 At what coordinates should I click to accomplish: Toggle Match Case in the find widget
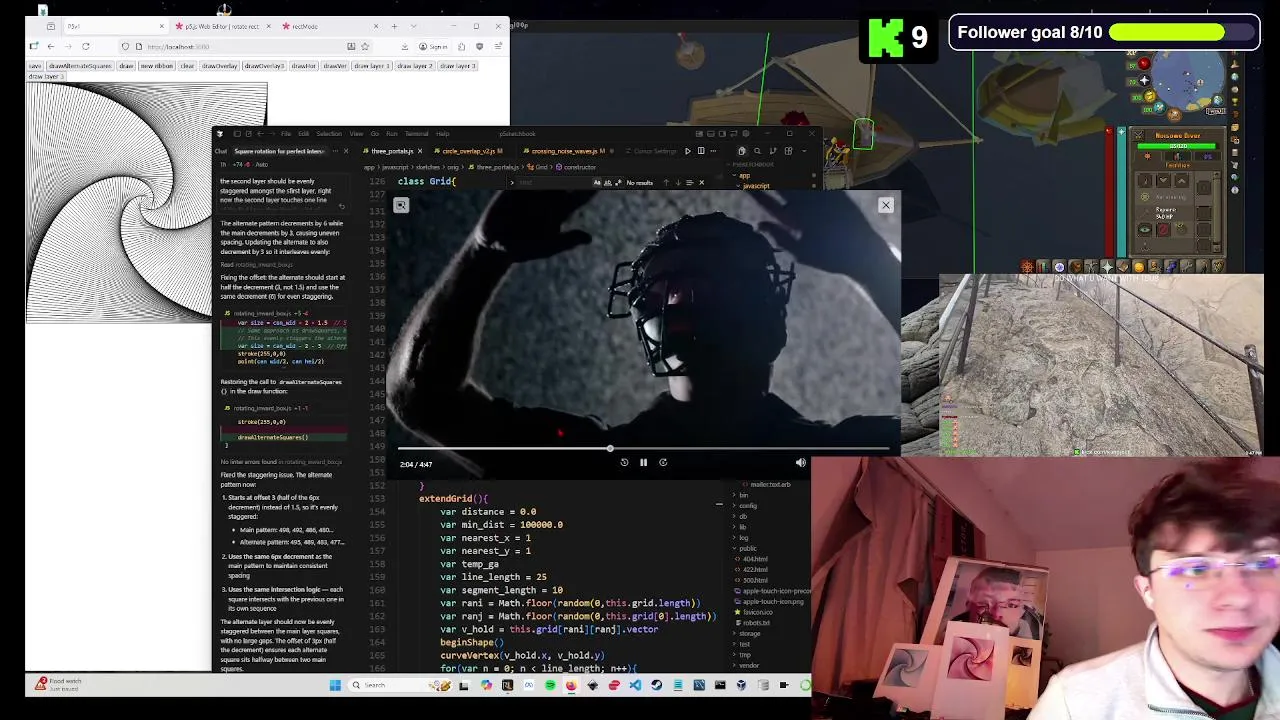596,182
